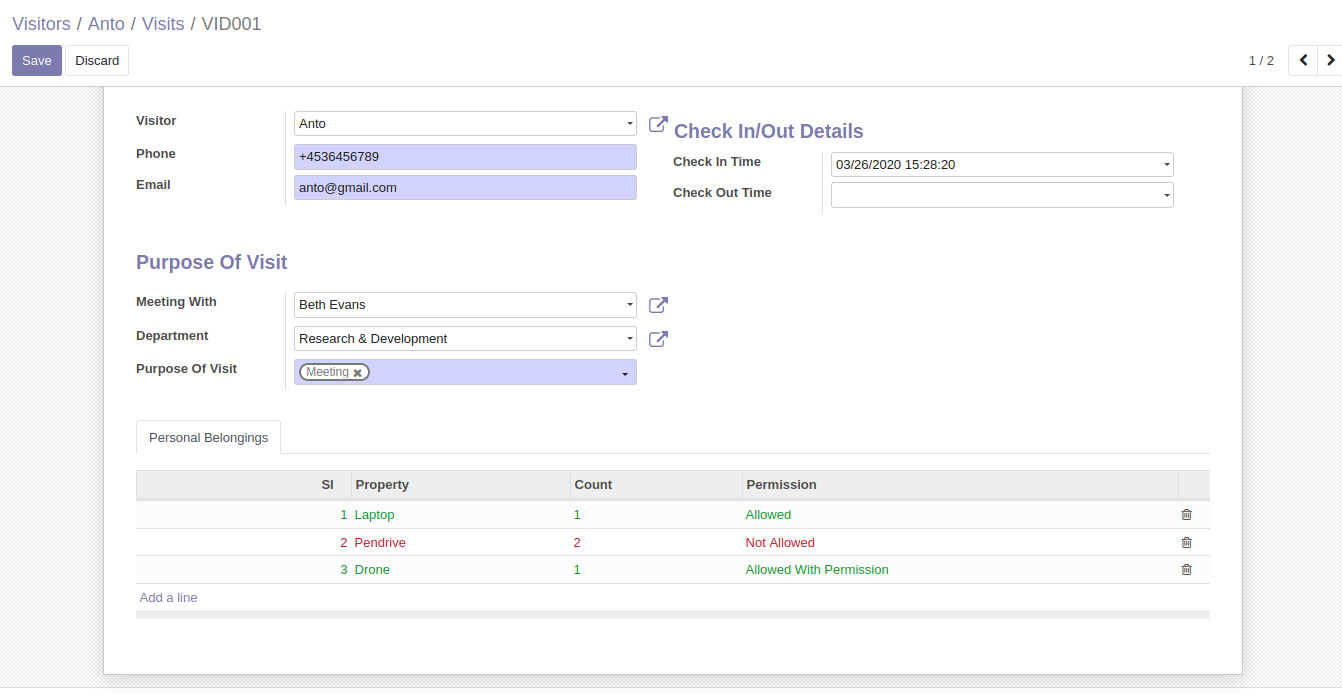Image resolution: width=1342 pixels, height=694 pixels.
Task: Discard the changes
Action: click(97, 61)
